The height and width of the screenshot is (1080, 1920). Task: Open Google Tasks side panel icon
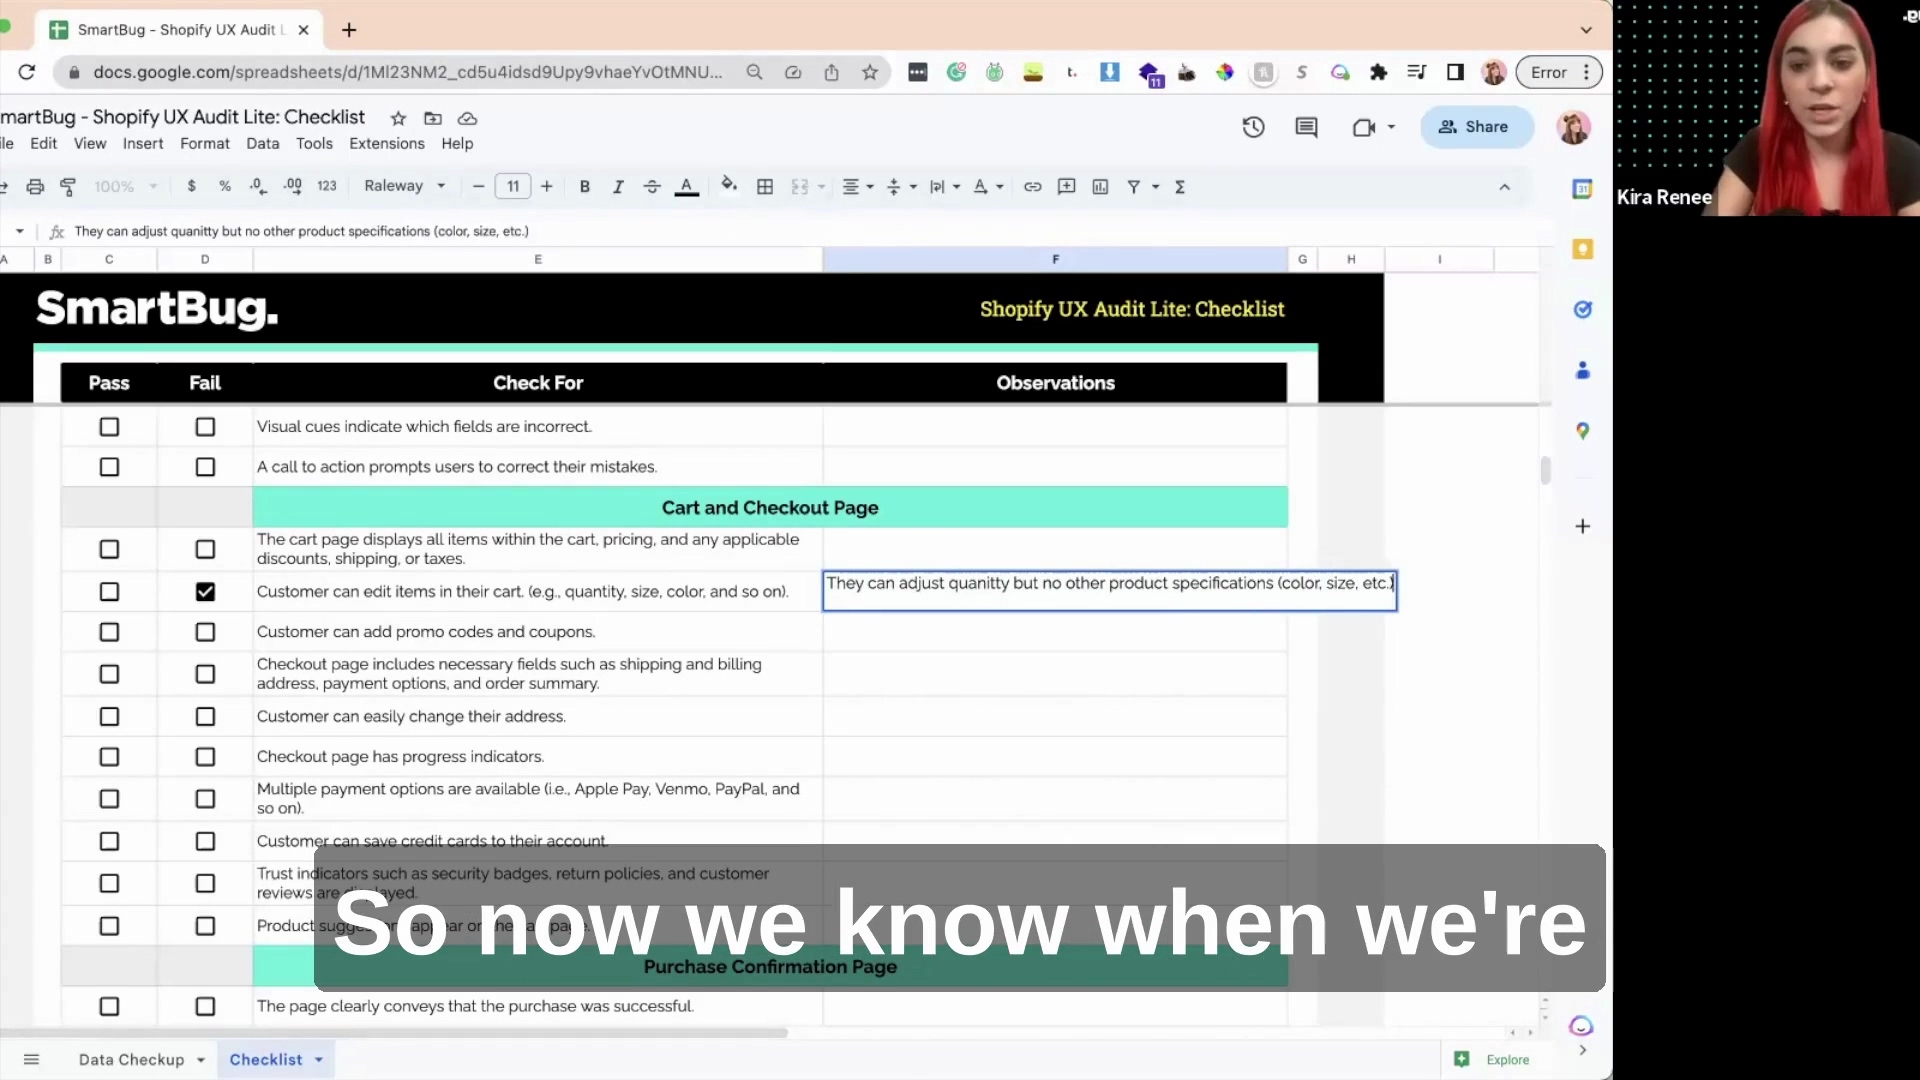1582,310
